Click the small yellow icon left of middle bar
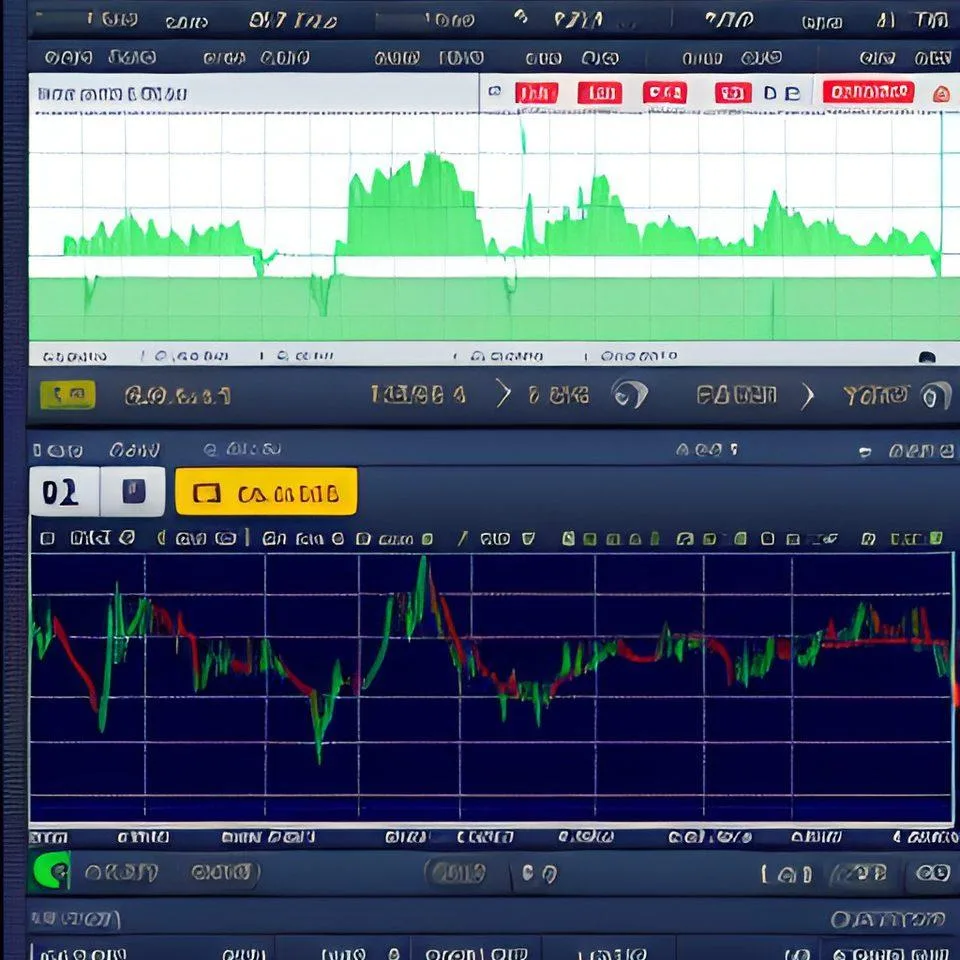 click(67, 395)
